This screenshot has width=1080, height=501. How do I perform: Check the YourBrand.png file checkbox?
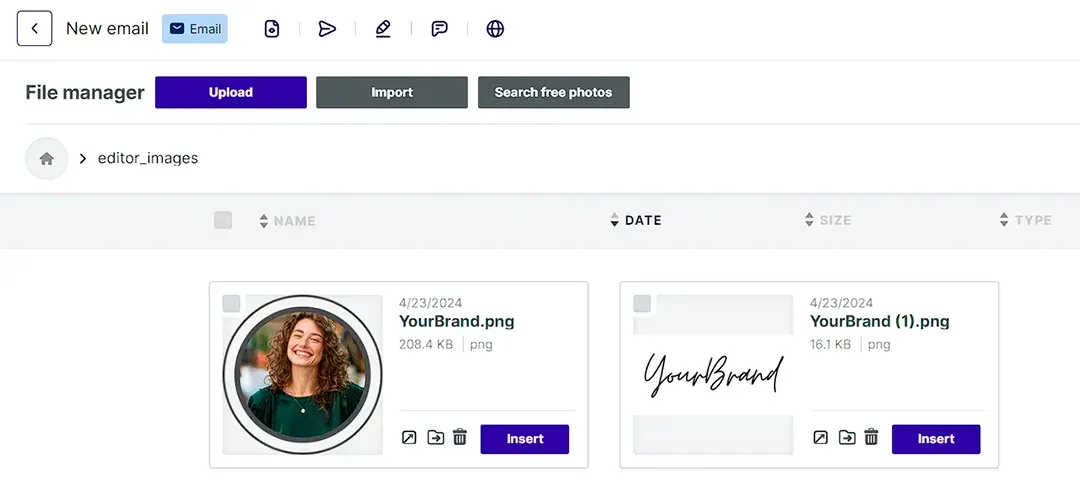[x=231, y=303]
